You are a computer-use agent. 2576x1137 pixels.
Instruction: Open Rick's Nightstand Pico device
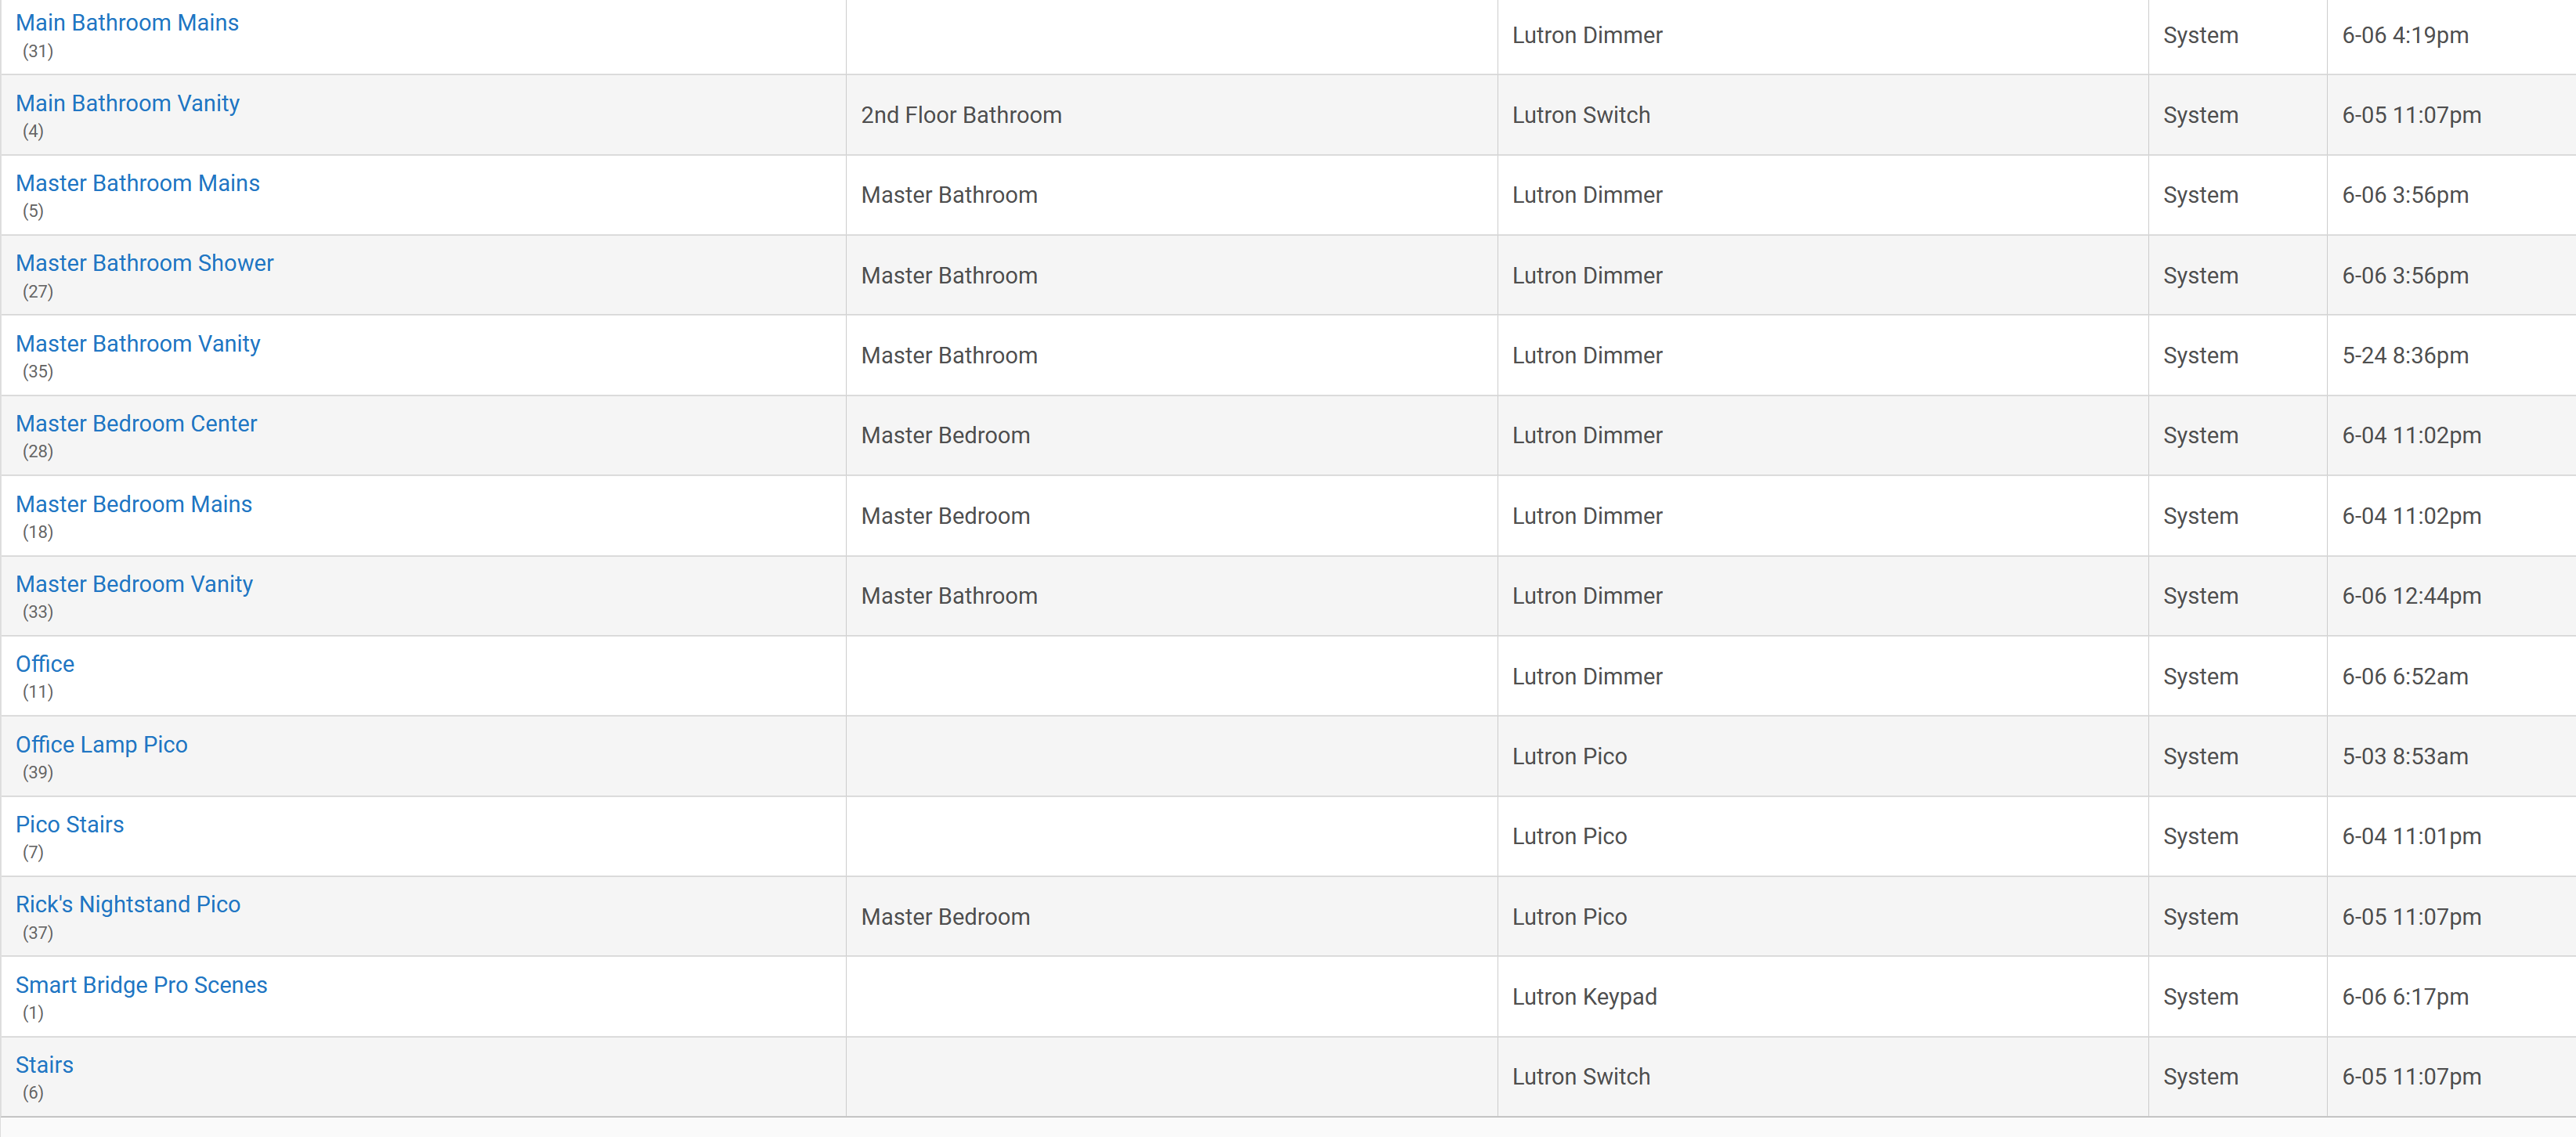point(128,905)
